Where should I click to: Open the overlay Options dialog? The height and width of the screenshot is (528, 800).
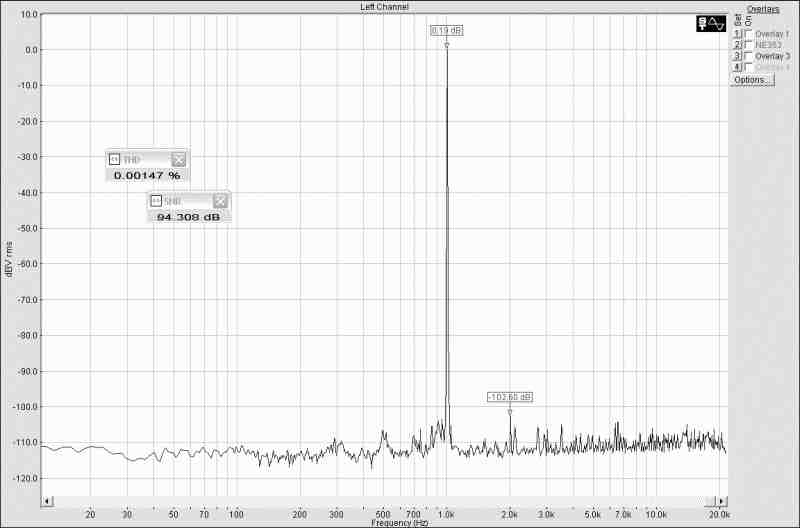coord(753,80)
